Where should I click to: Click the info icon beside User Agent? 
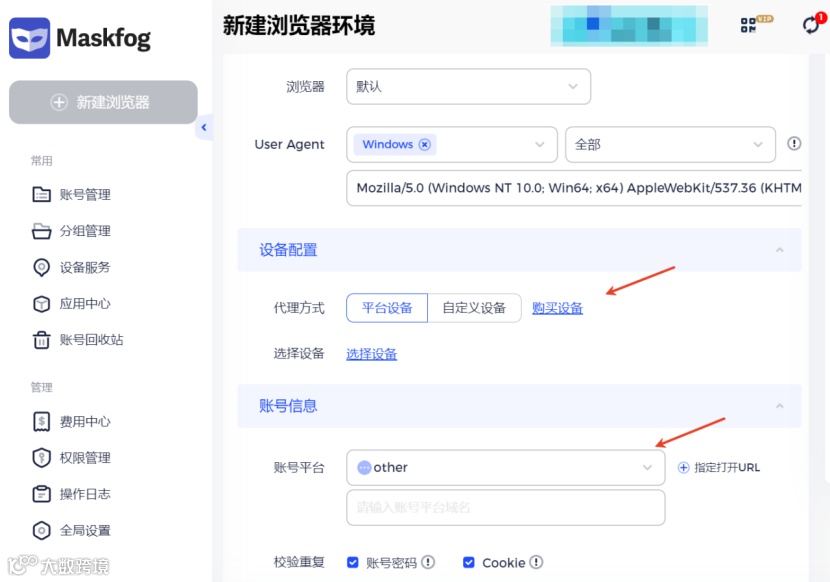(794, 144)
